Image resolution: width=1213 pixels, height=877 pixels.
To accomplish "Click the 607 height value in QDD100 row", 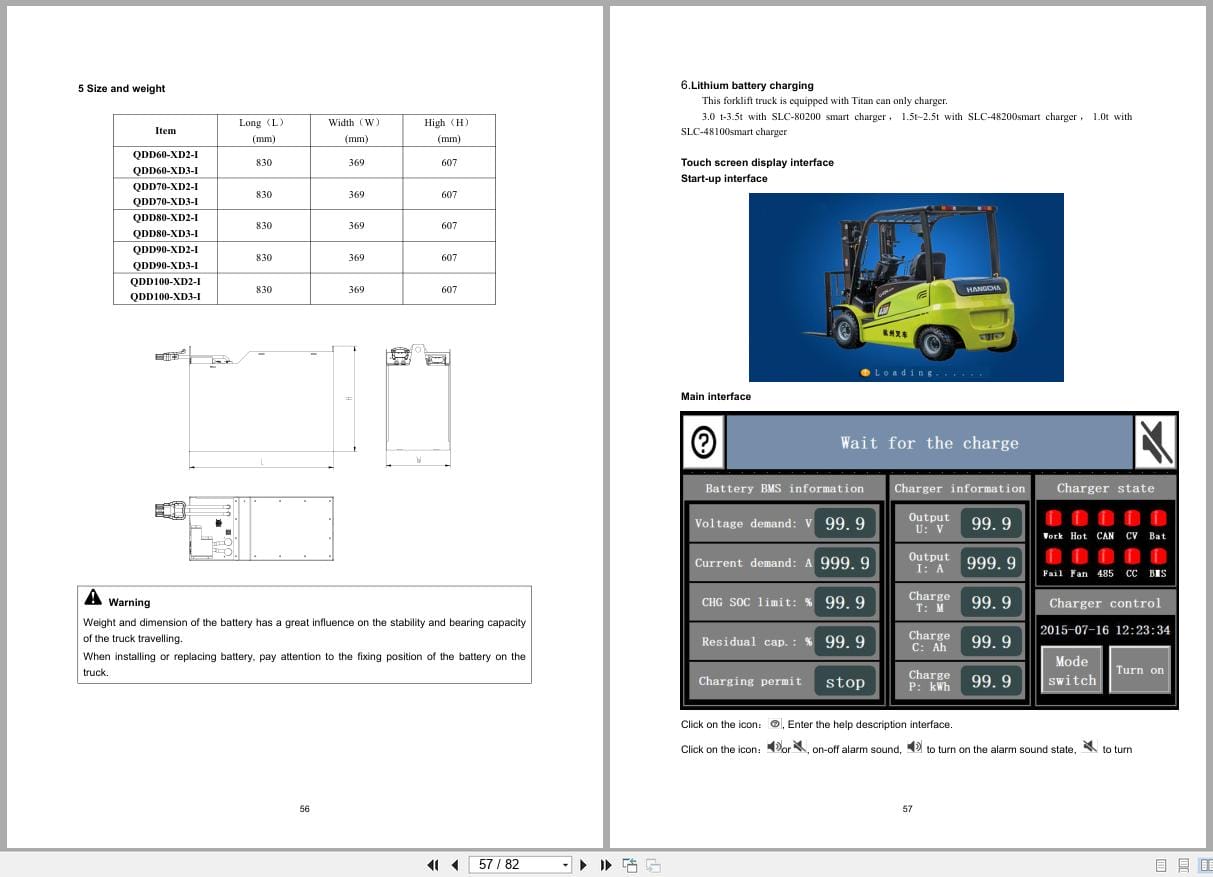I will click(x=449, y=290).
